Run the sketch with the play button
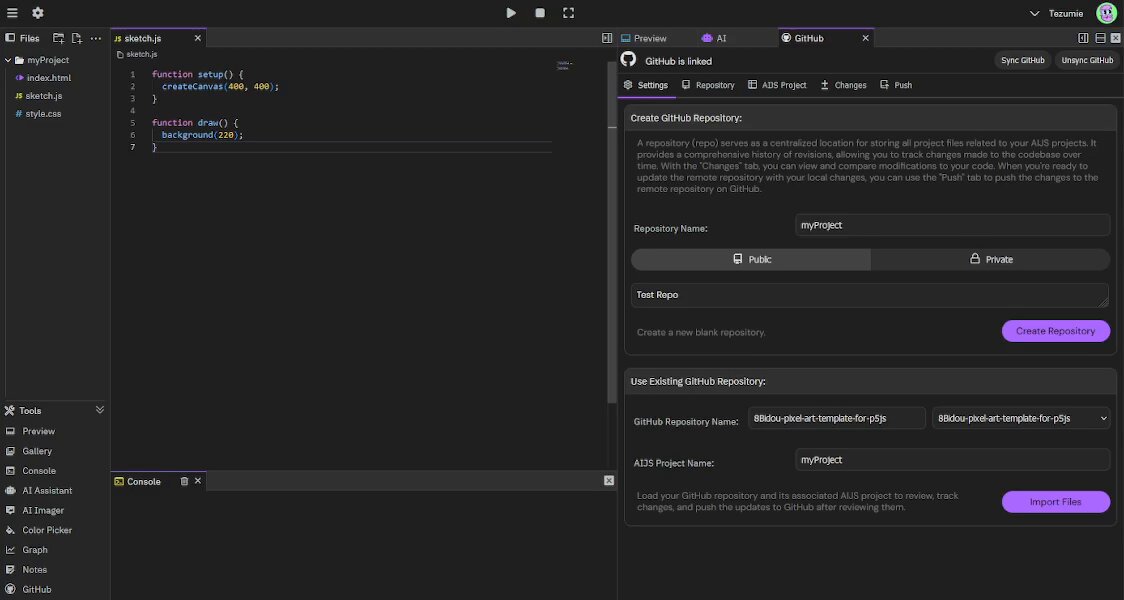The image size is (1124, 600). pyautogui.click(x=511, y=13)
